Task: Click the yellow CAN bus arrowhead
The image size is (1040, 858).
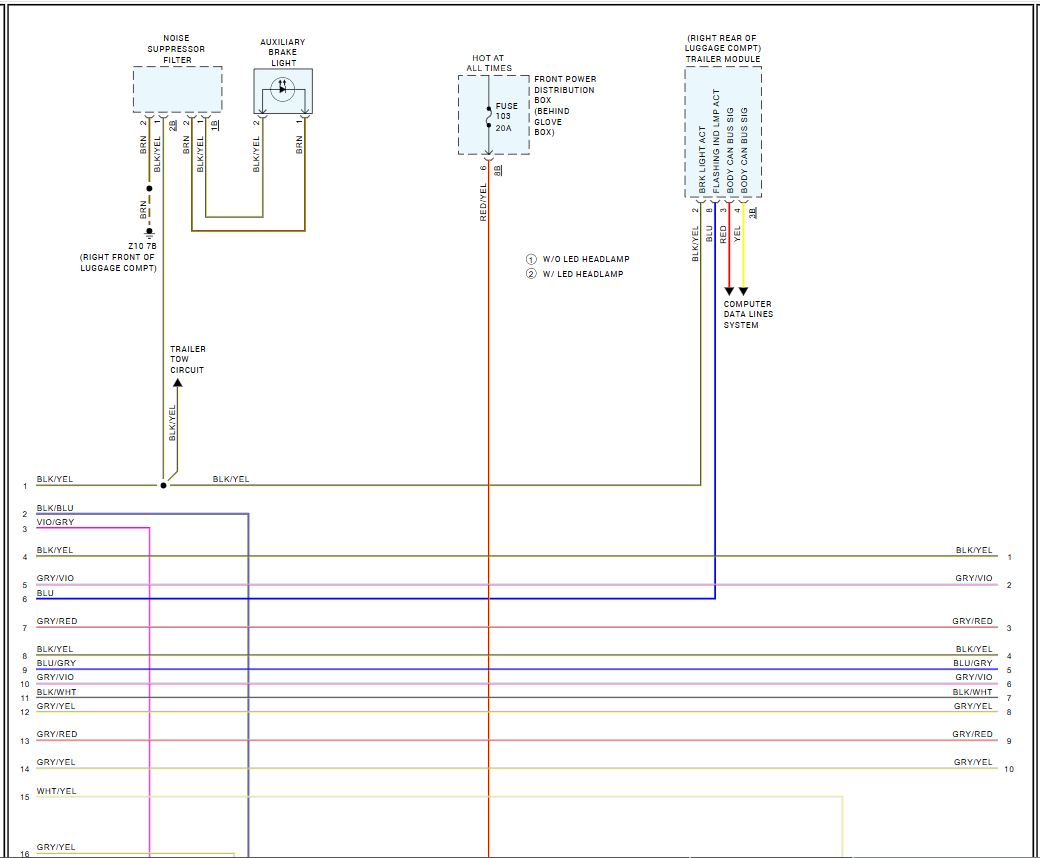Action: point(743,290)
